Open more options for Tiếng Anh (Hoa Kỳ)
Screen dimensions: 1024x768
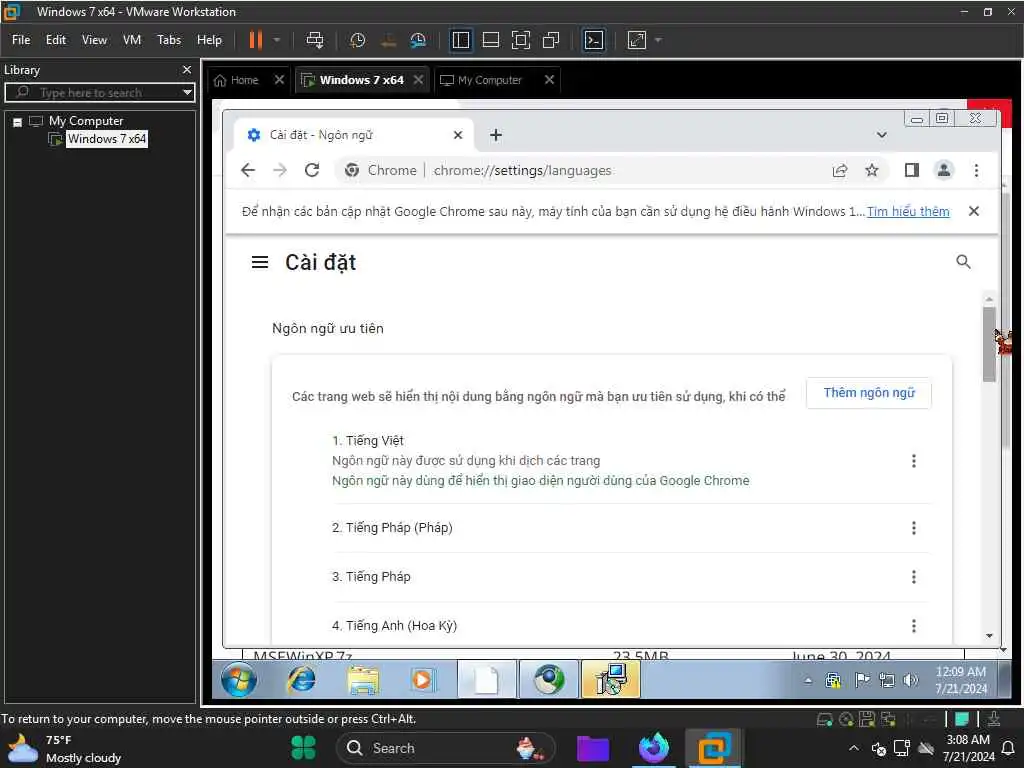coord(914,626)
